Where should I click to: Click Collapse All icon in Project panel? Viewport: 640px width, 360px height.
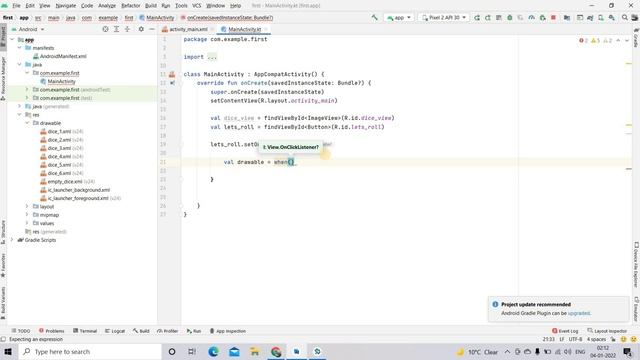pyautogui.click(x=127, y=29)
